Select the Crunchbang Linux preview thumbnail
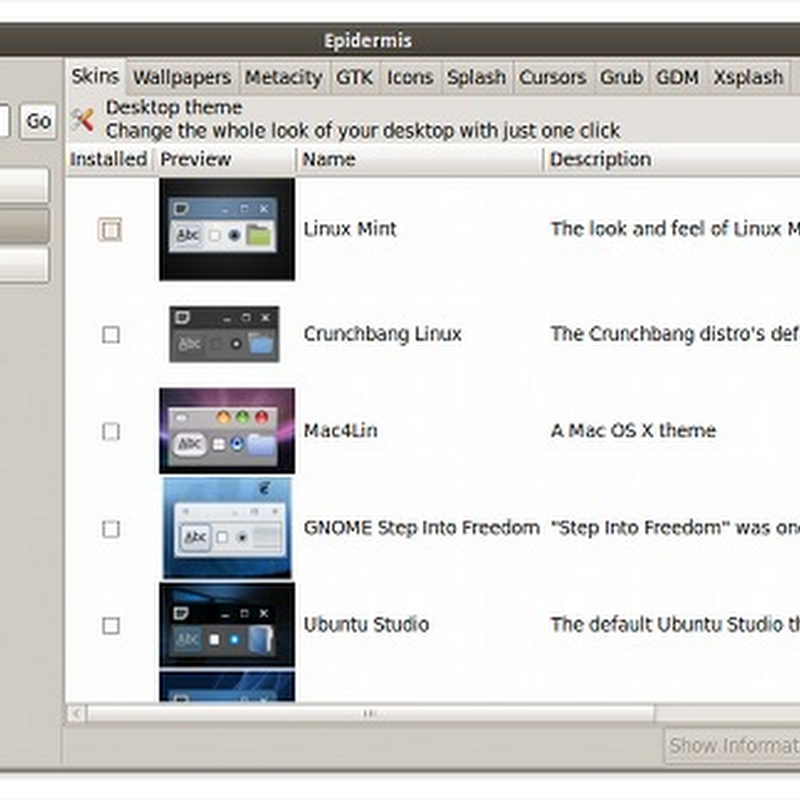Viewport: 800px width, 800px height. pos(224,334)
